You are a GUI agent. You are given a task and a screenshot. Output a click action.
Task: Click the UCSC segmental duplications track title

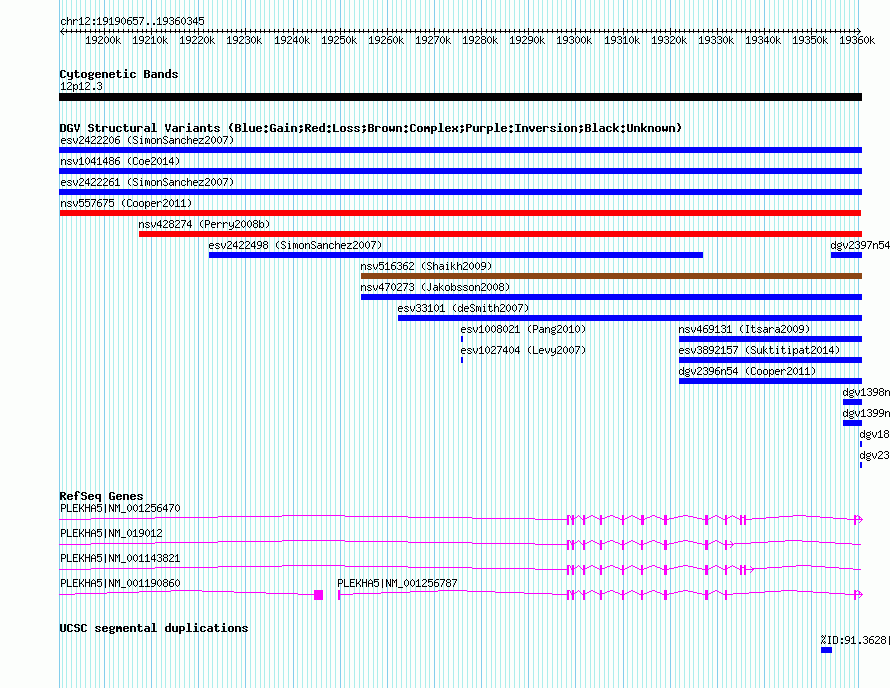[154, 628]
